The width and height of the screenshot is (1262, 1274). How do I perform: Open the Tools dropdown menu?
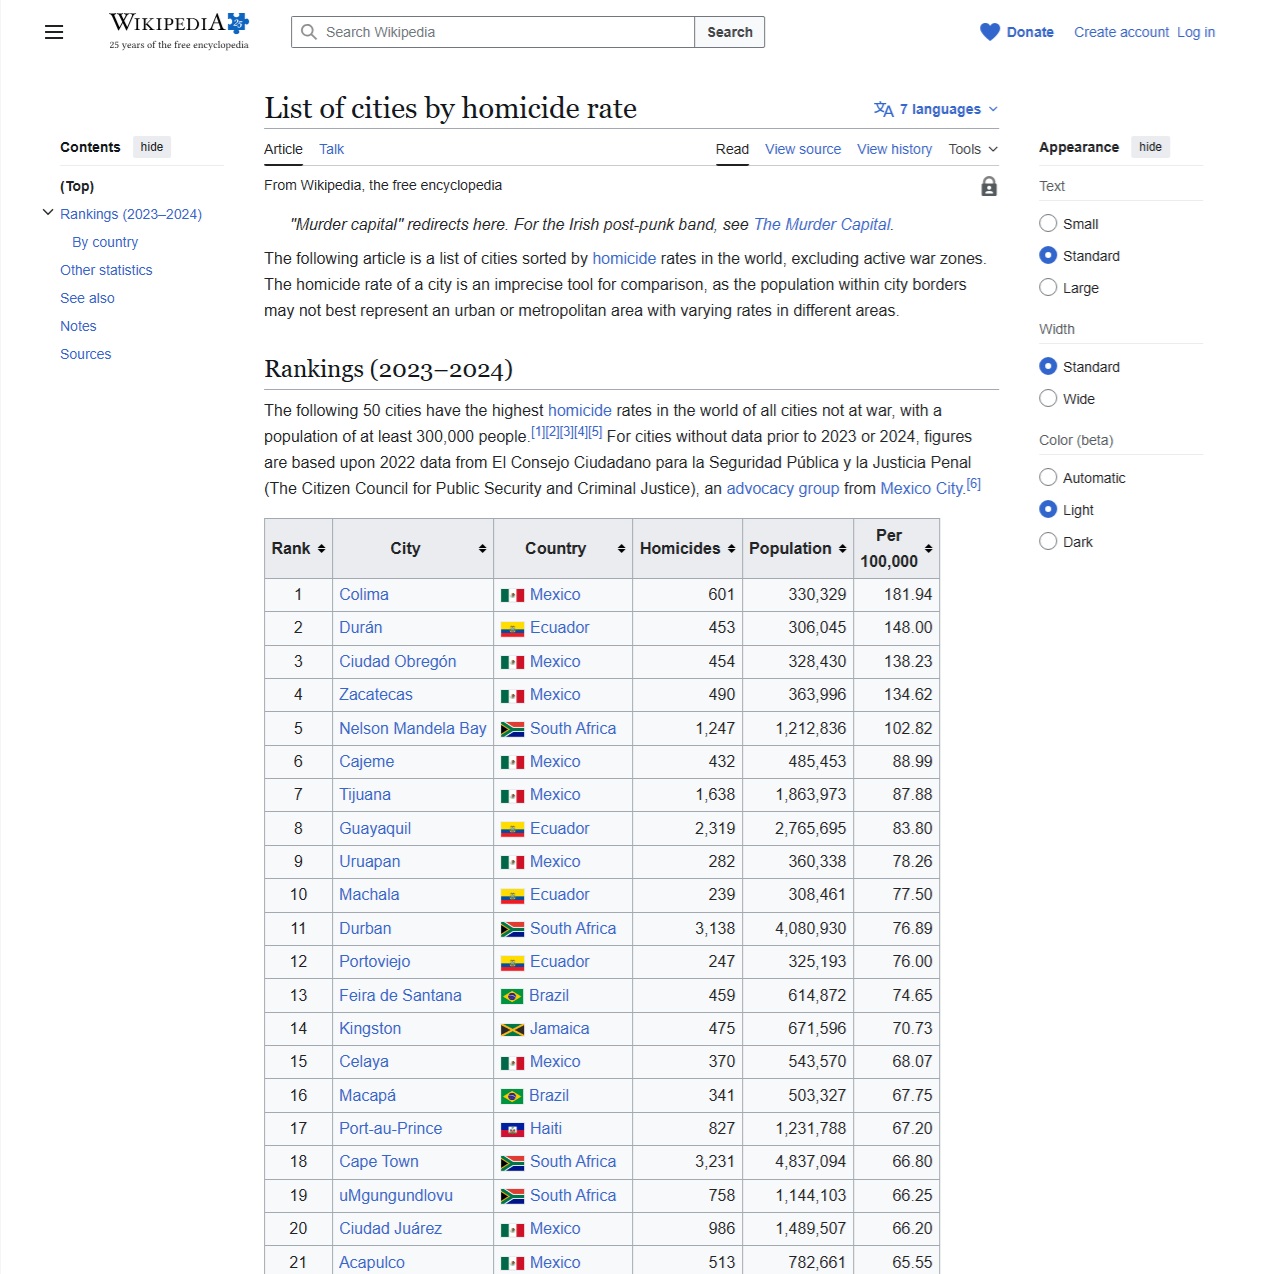973,149
